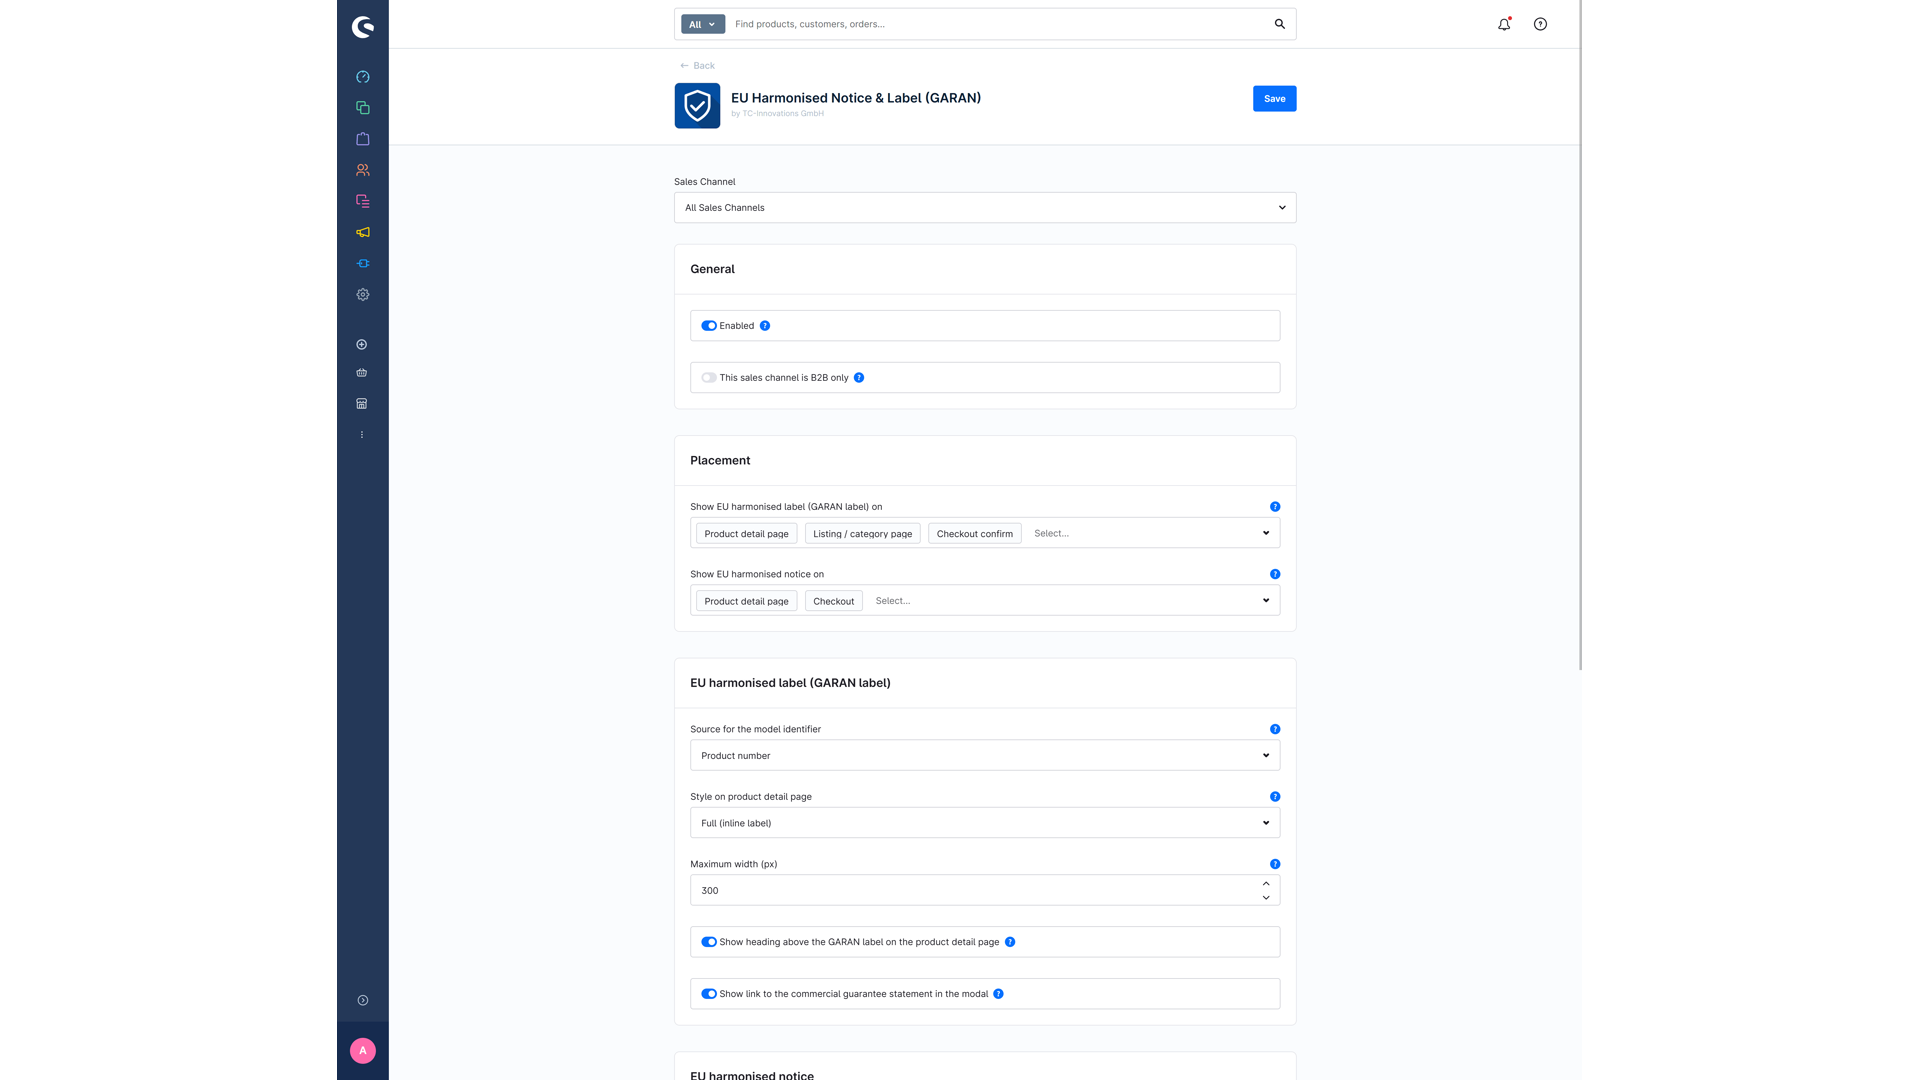Show help for Maximum width field

[x=1275, y=864]
